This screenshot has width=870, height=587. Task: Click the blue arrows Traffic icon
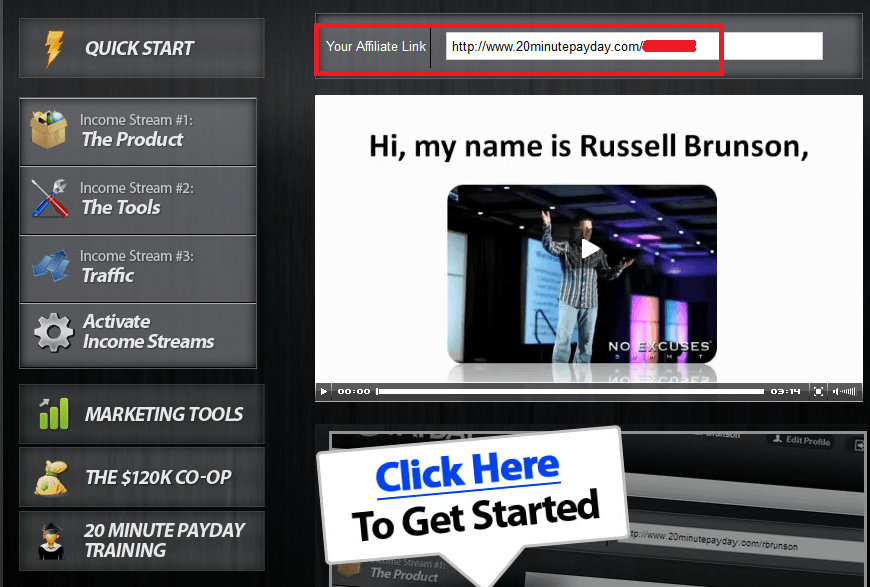coord(50,266)
